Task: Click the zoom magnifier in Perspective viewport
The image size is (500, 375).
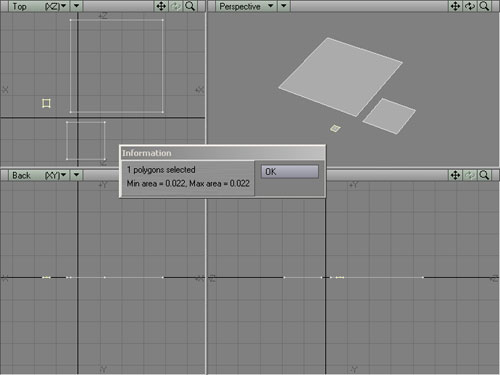Action: 484,6
